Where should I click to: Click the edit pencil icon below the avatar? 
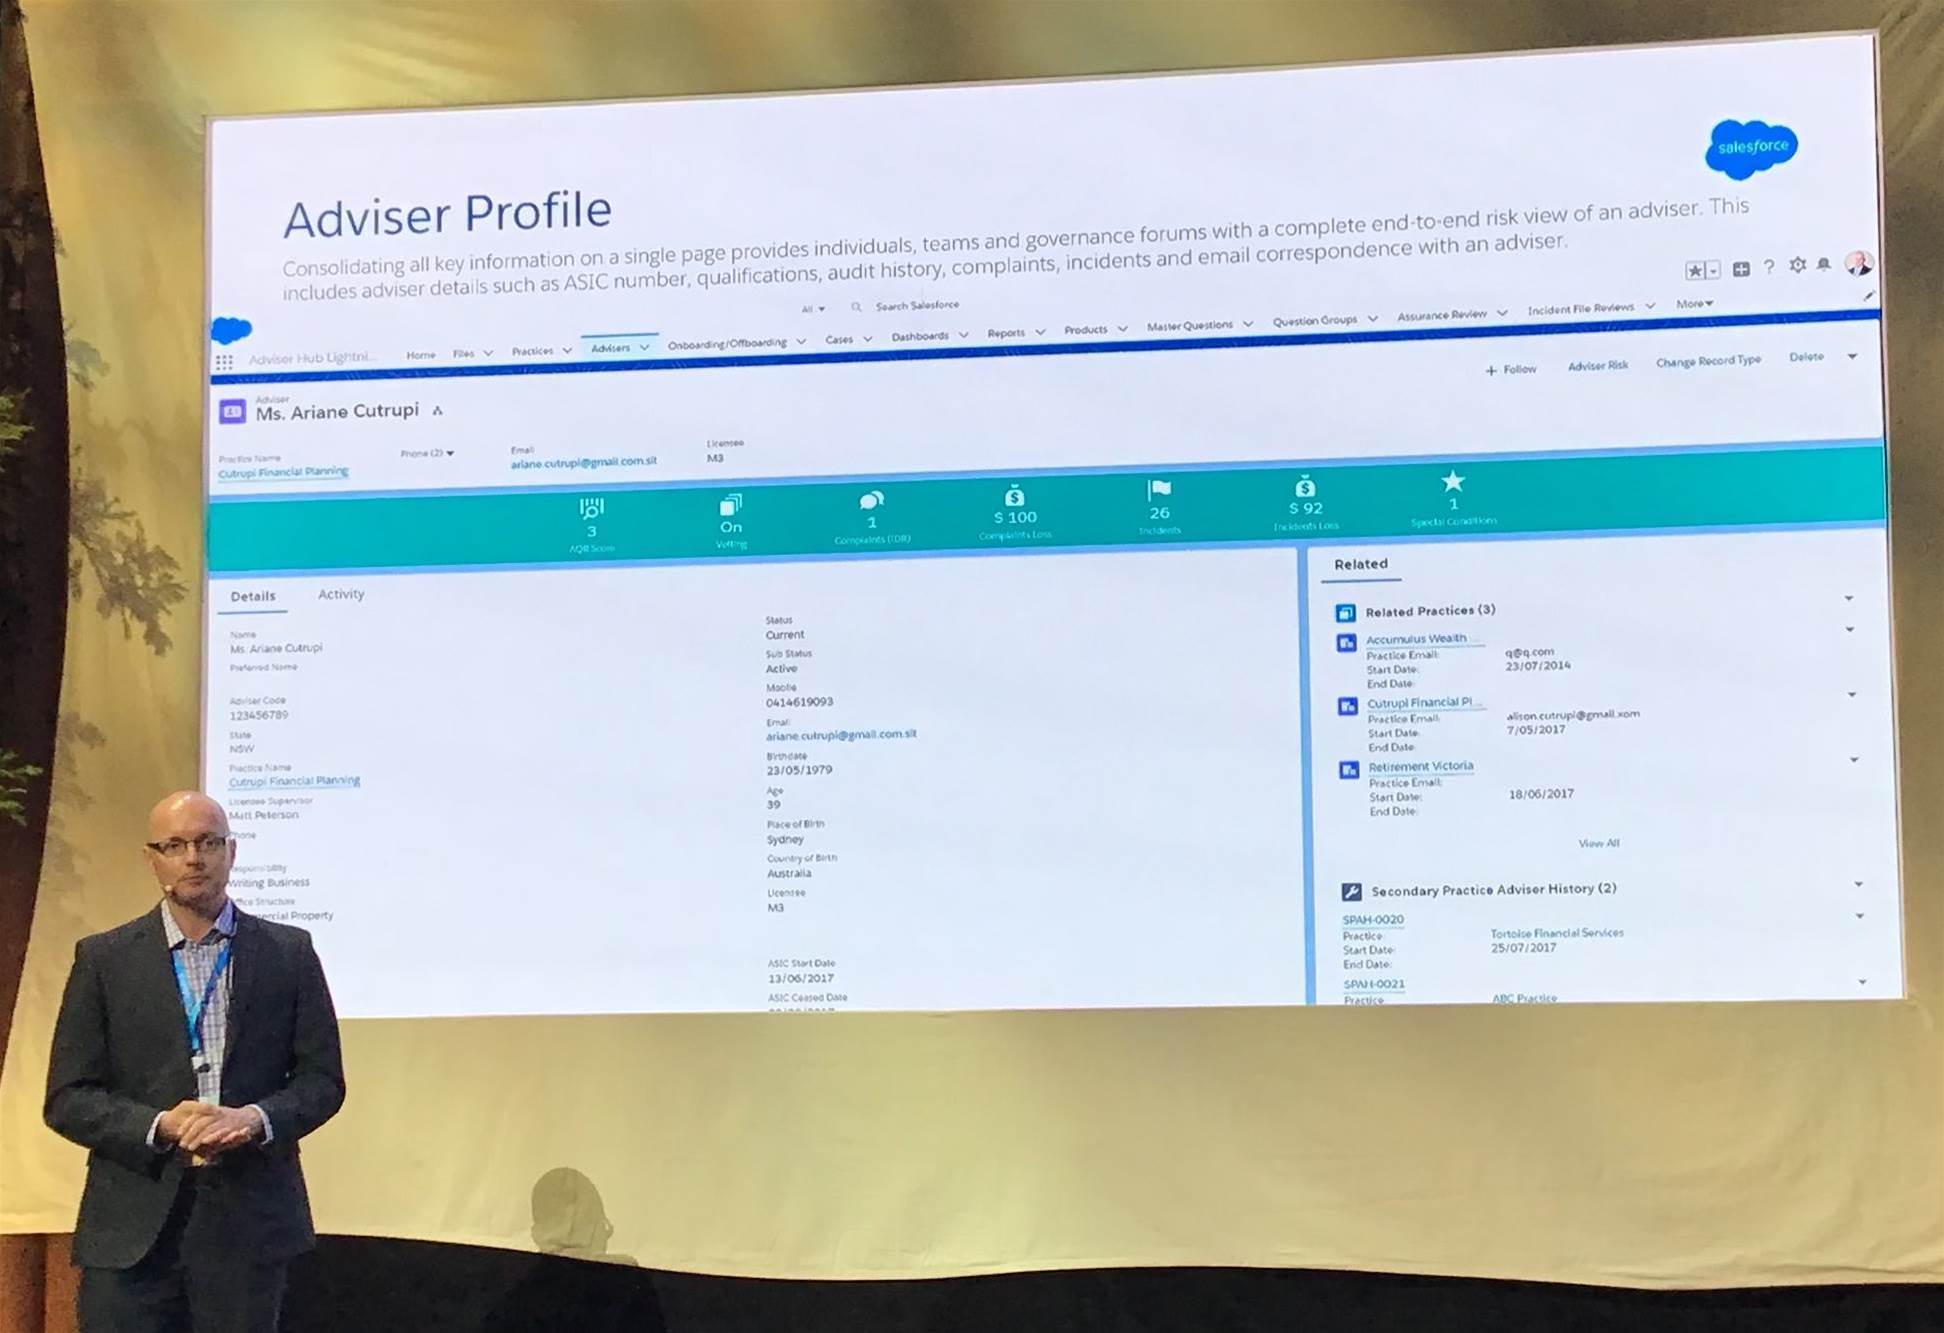tap(1868, 296)
